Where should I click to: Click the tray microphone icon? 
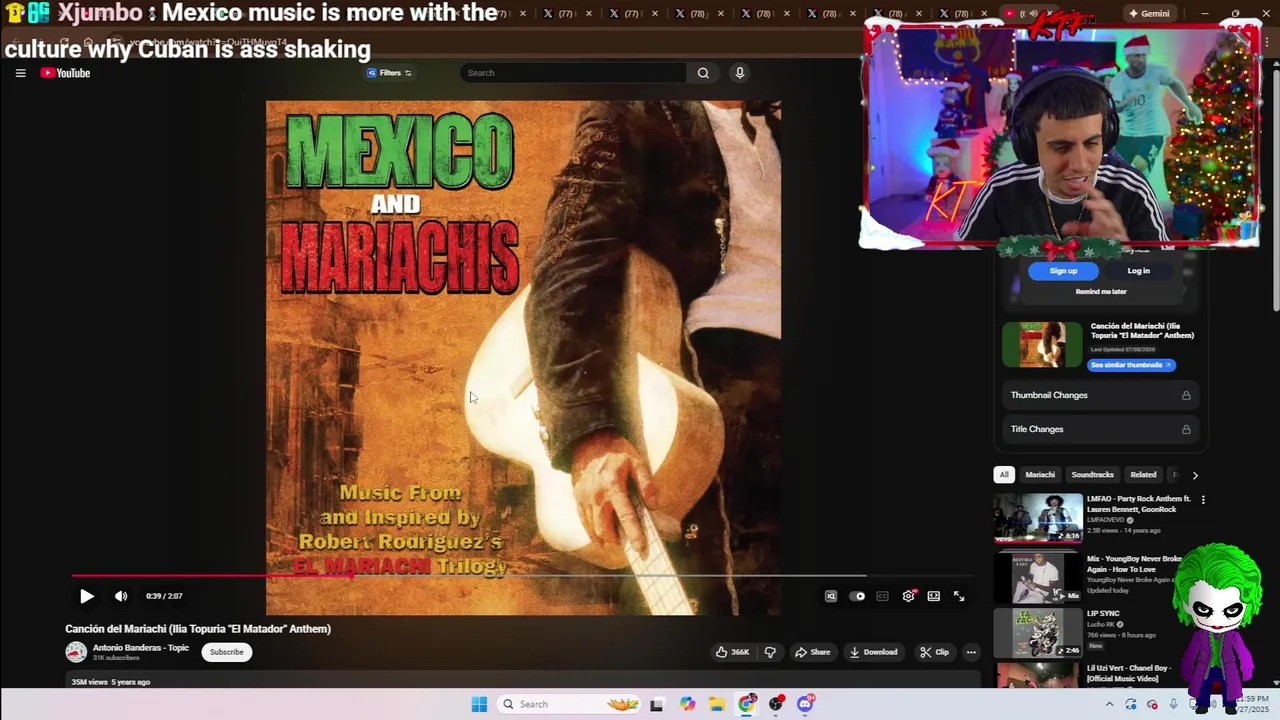tap(1174, 704)
